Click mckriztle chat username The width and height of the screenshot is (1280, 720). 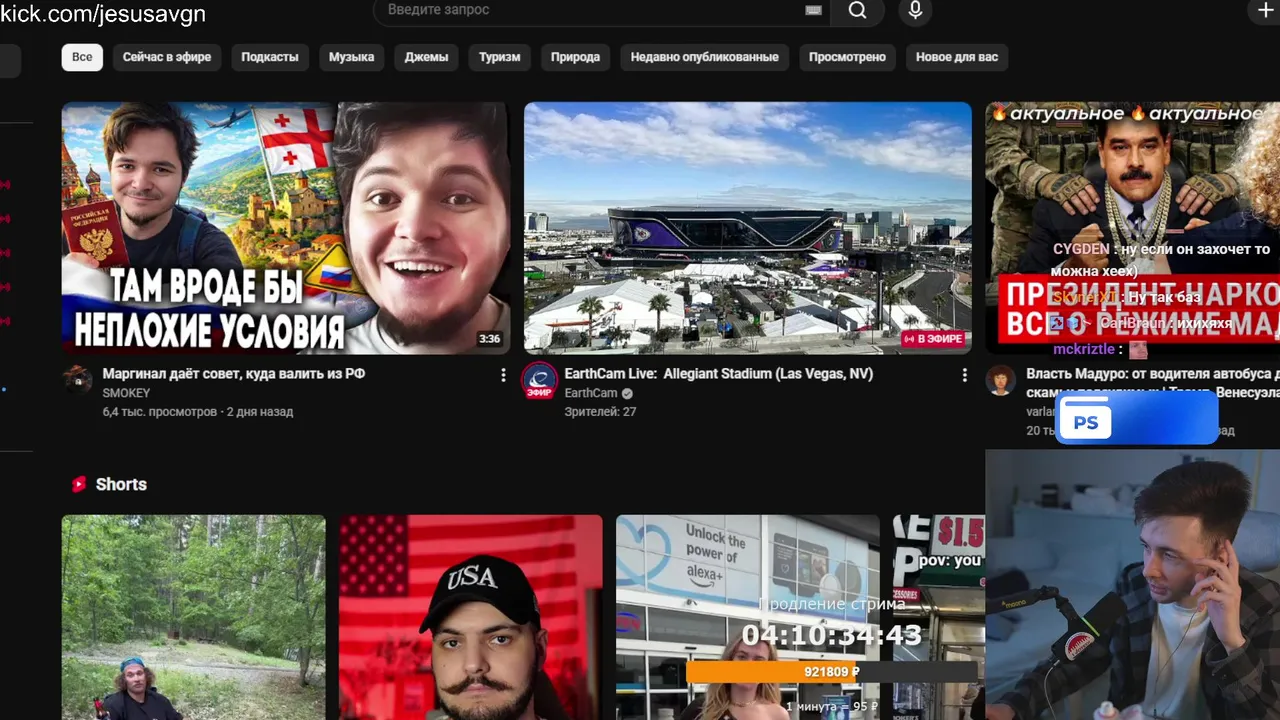tap(1083, 350)
